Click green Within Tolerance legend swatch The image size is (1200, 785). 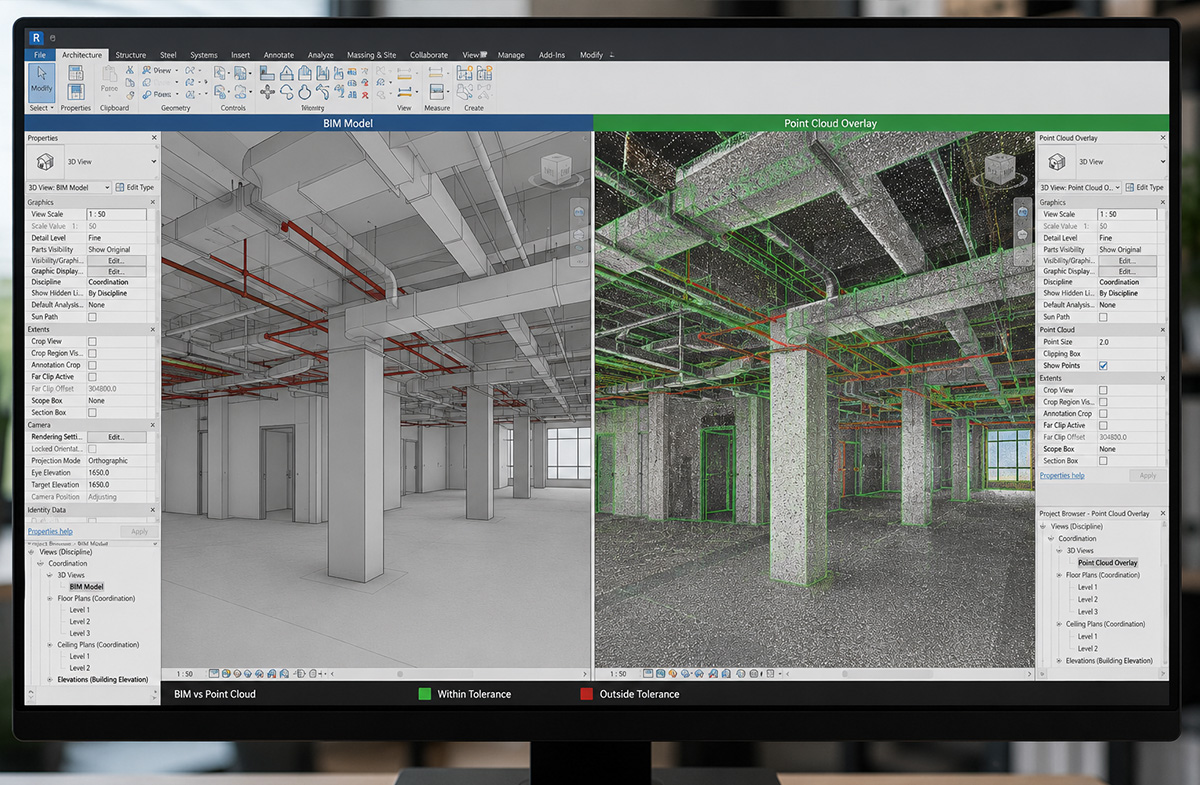point(425,693)
